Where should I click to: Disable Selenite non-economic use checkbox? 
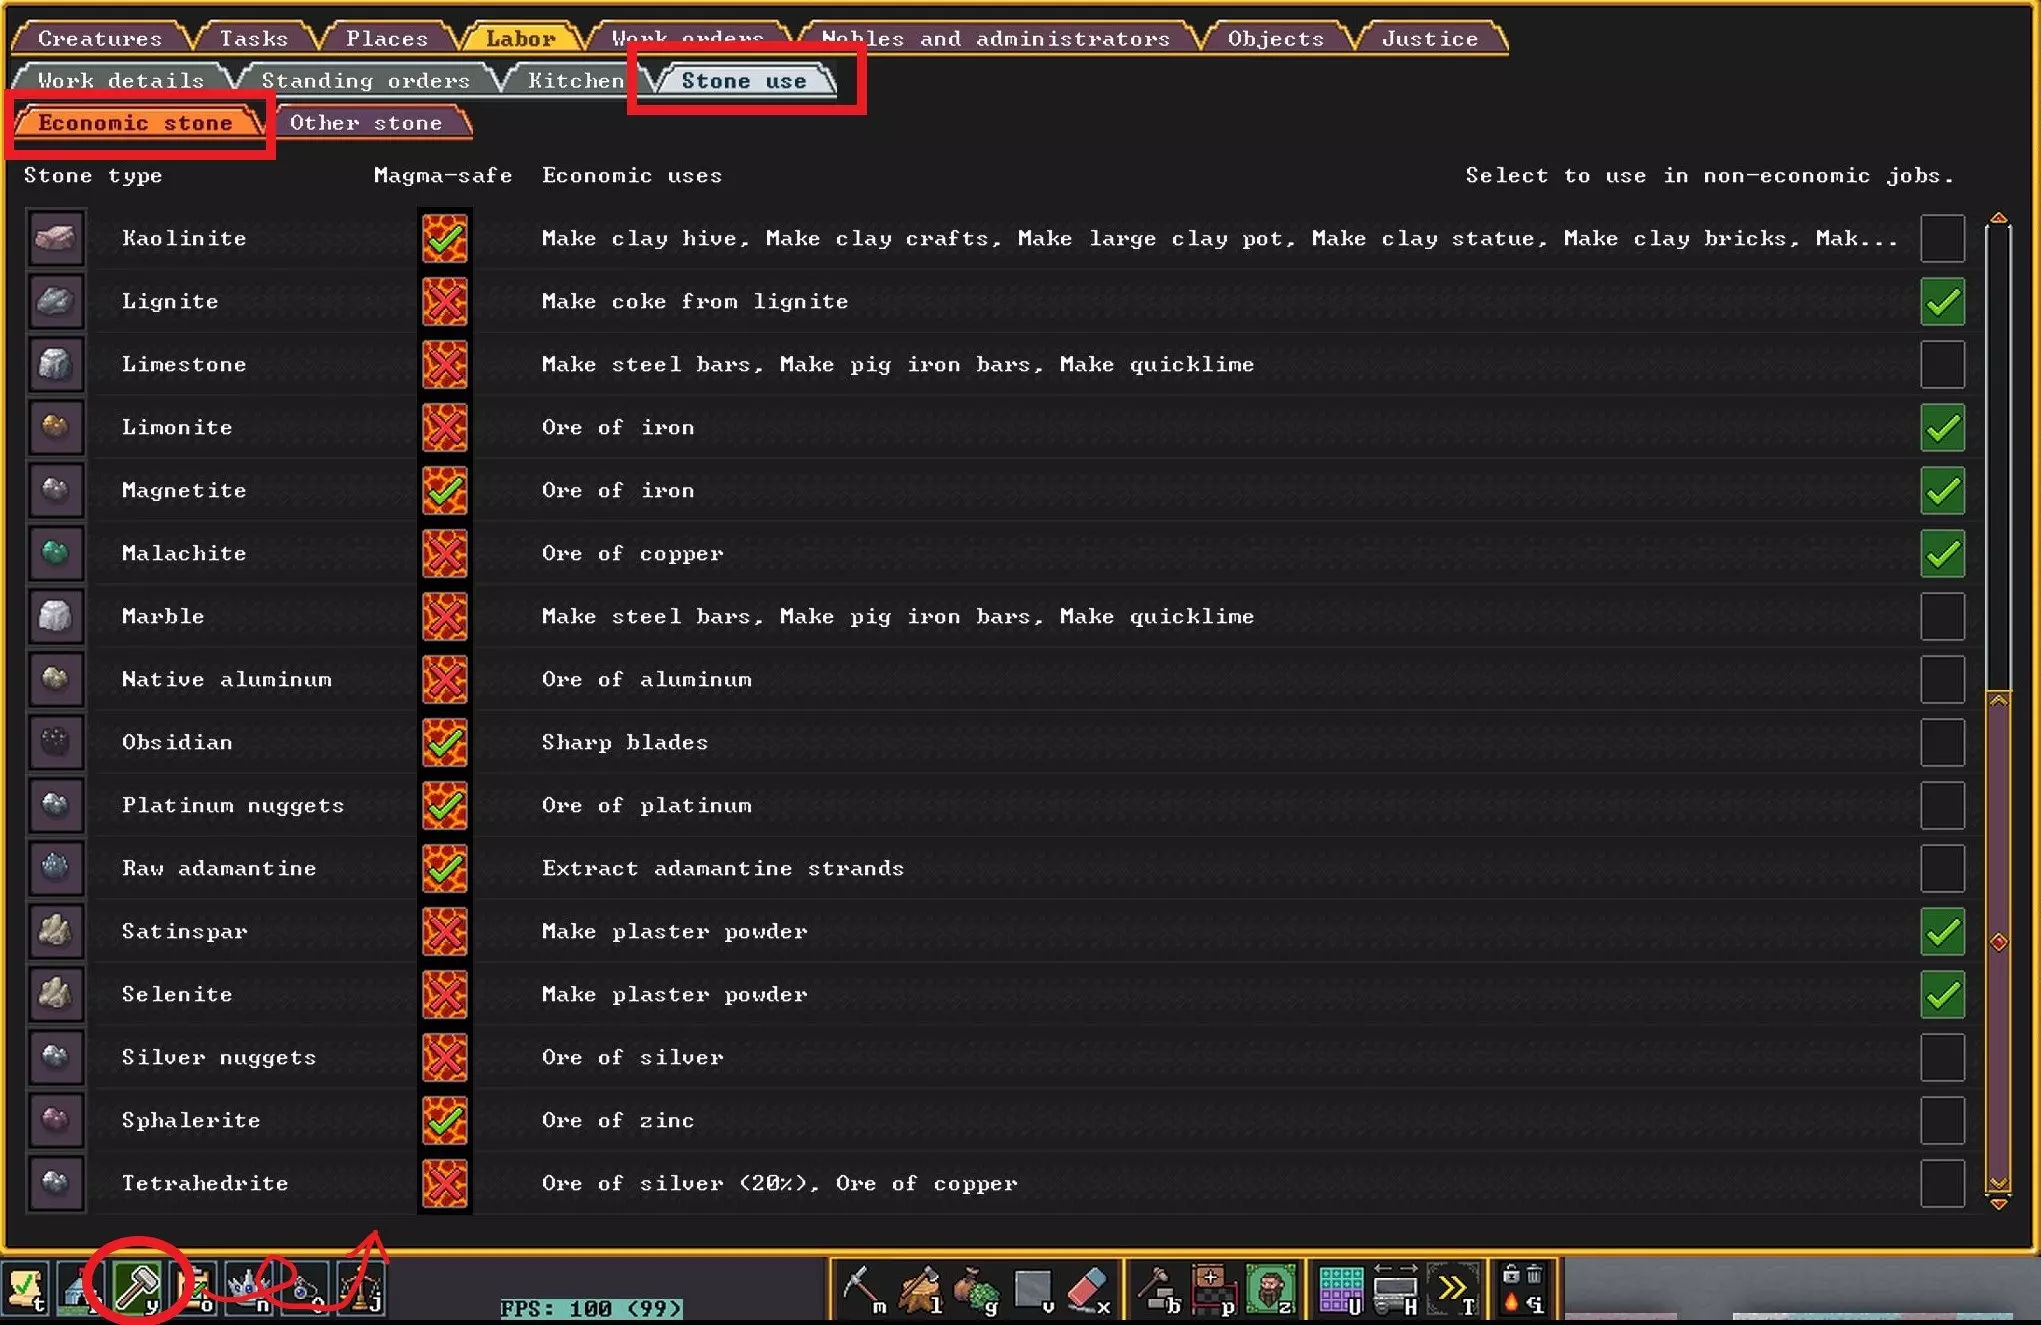tap(1941, 995)
